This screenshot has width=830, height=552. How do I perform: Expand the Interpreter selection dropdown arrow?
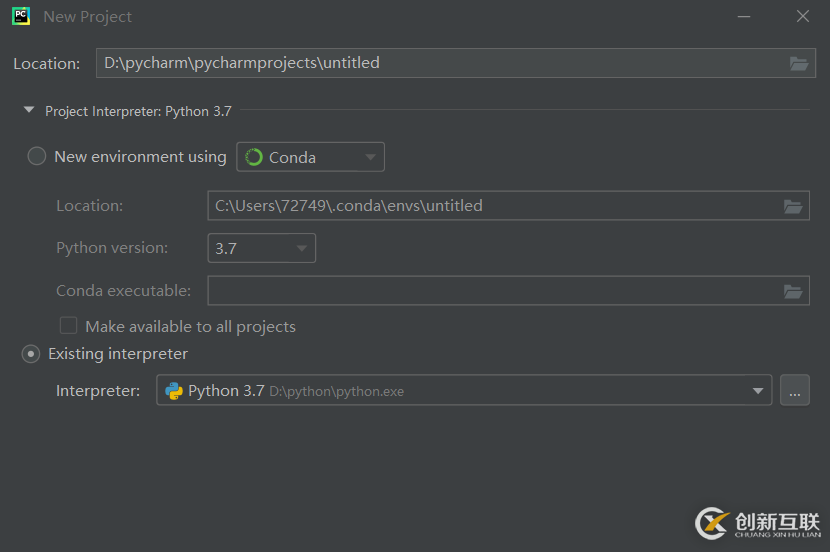pos(758,391)
